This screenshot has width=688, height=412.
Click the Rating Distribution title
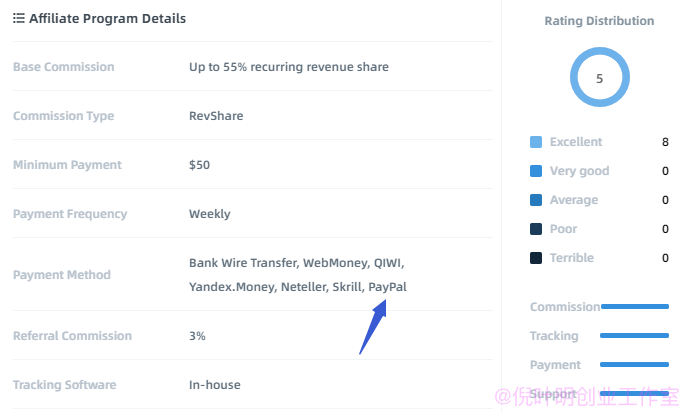point(599,21)
